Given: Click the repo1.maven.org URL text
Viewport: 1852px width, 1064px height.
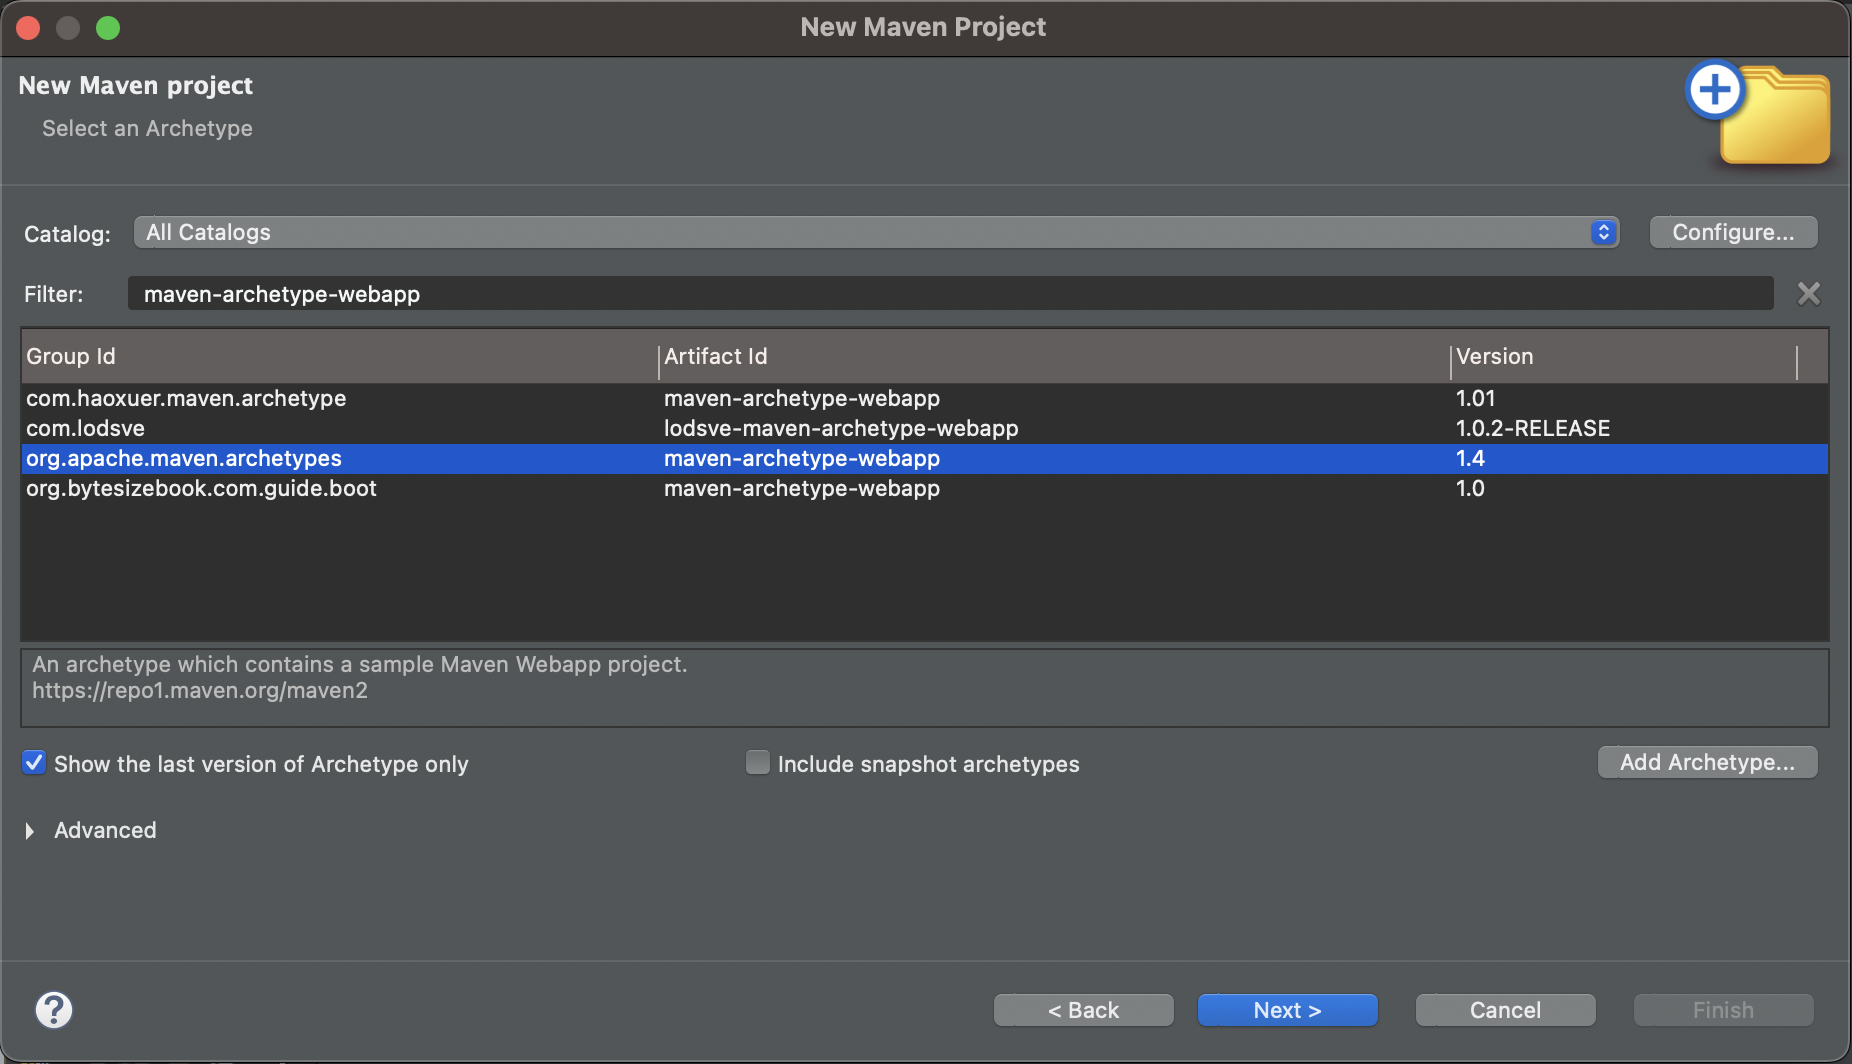Looking at the screenshot, I should click(200, 691).
